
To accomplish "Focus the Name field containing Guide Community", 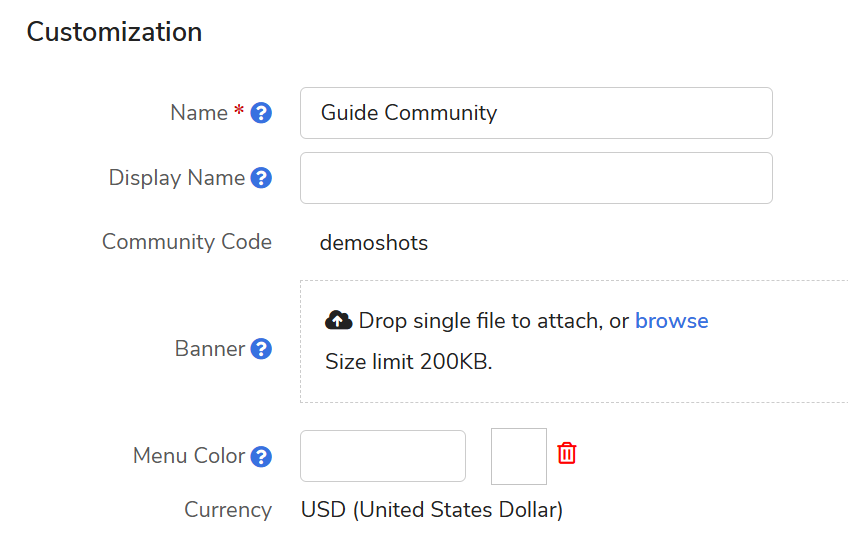I will 536,113.
